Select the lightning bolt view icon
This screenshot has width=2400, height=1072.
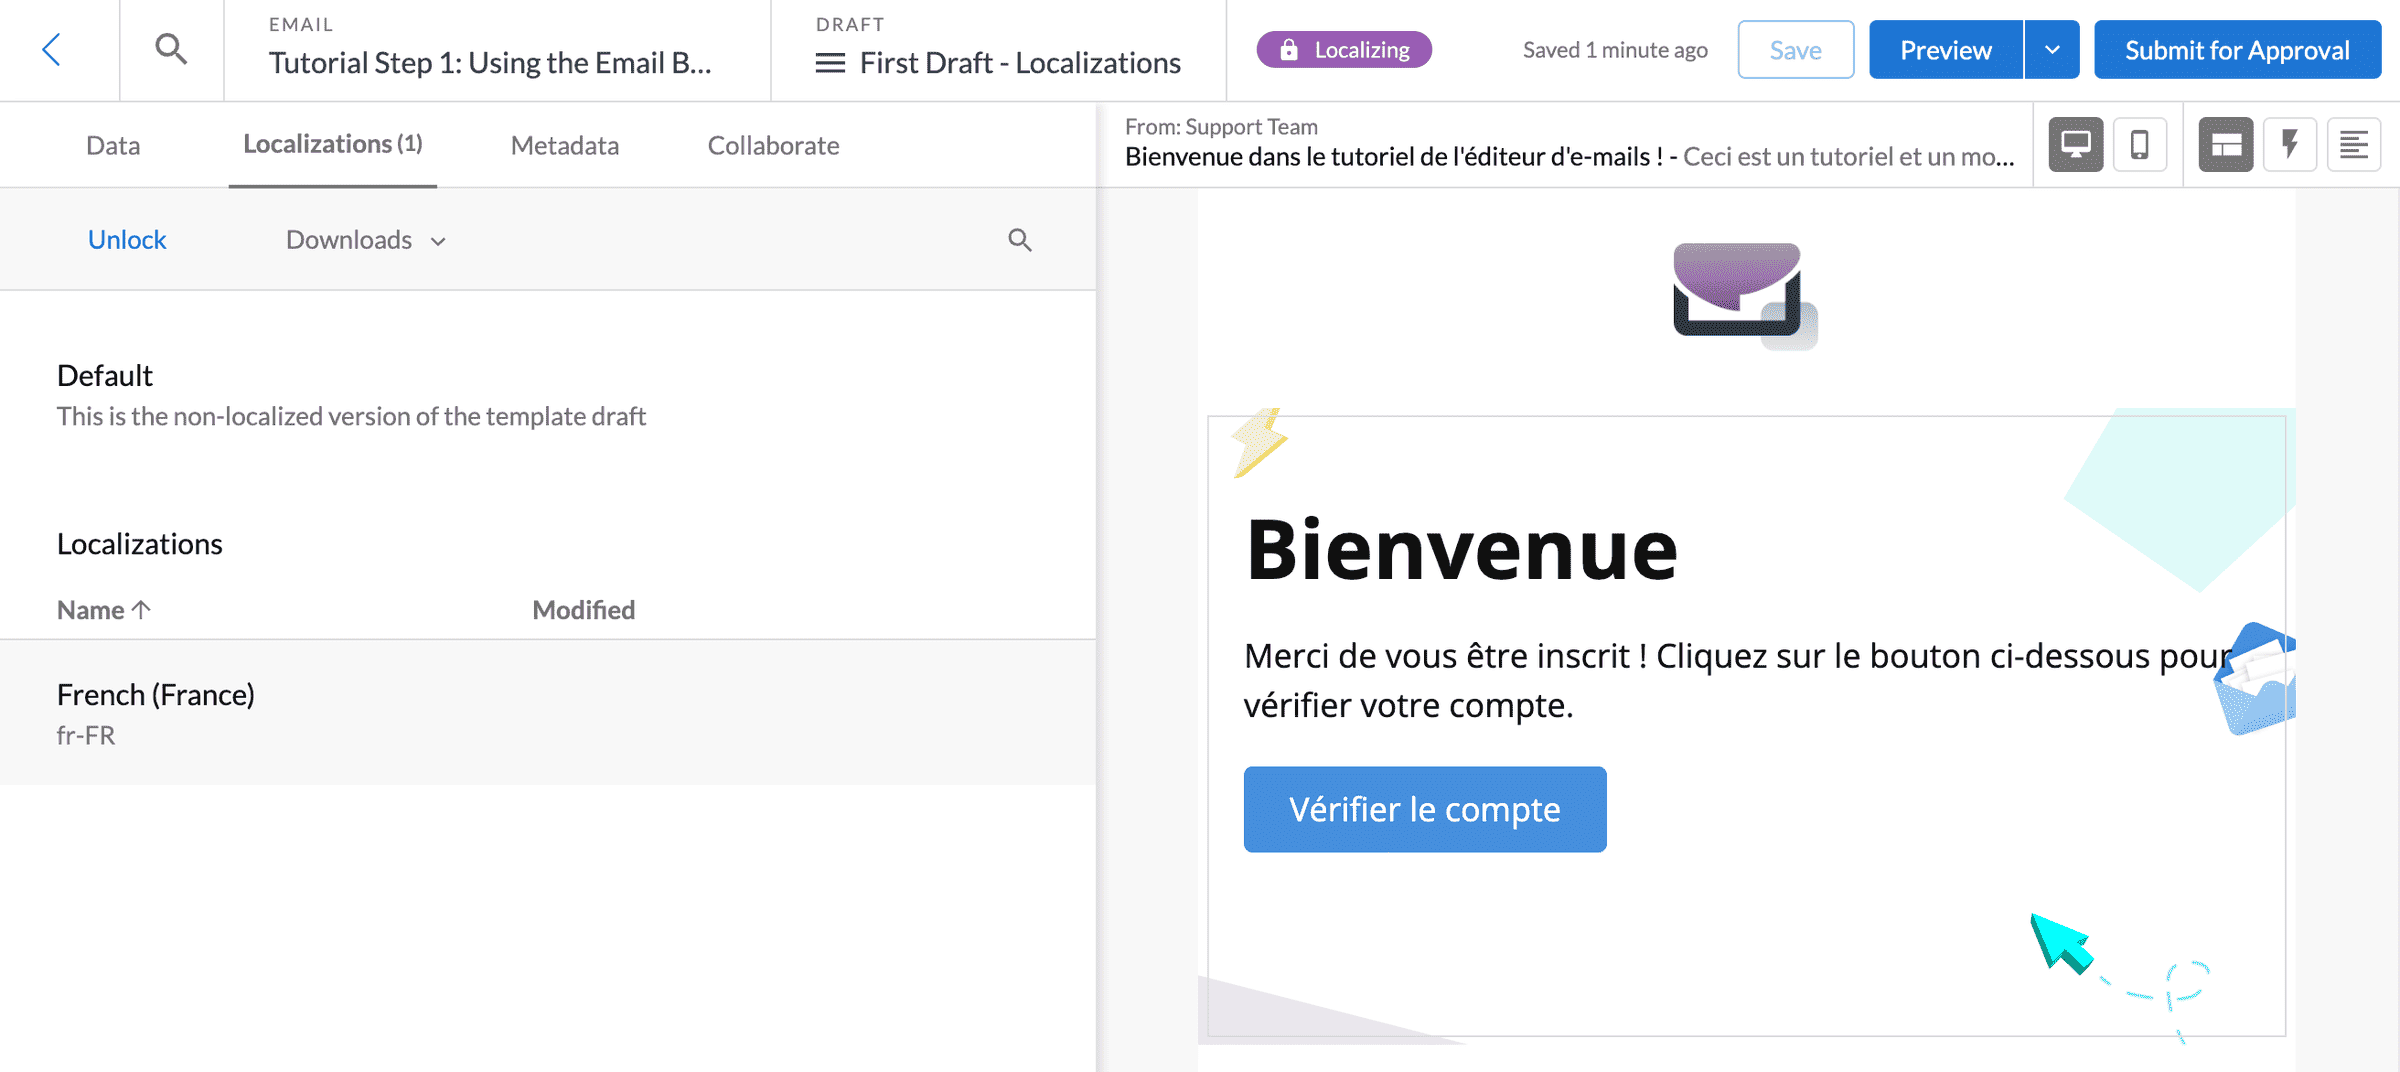point(2290,145)
